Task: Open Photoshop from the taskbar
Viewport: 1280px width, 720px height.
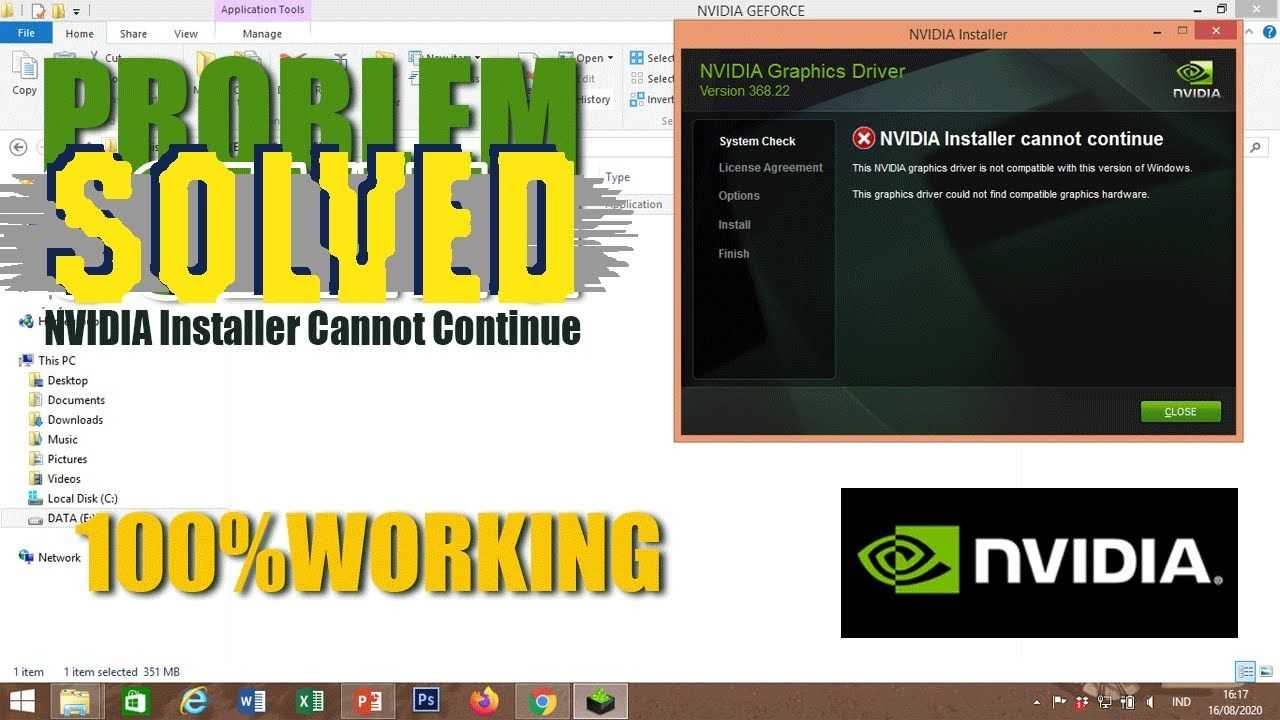Action: [x=426, y=702]
